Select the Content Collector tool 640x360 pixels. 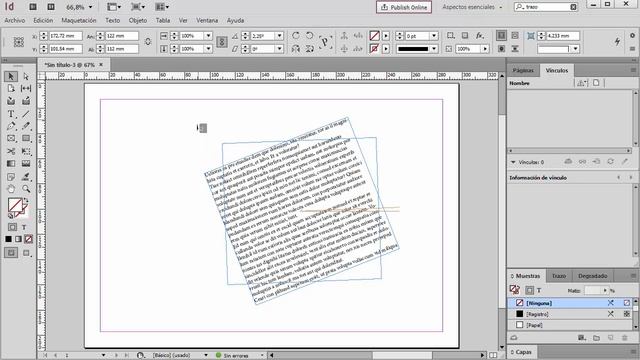(11, 101)
